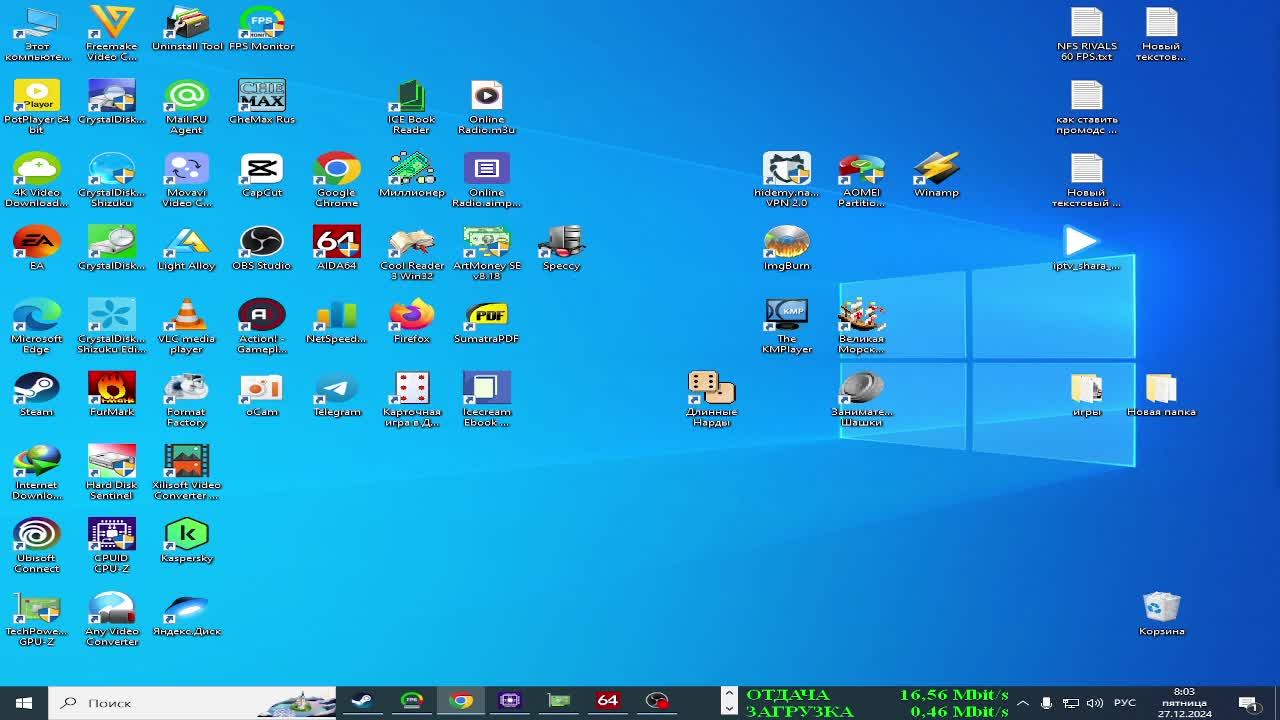The image size is (1280, 720).
Task: Open the FPS Monitor shortcut
Action: pos(262,29)
